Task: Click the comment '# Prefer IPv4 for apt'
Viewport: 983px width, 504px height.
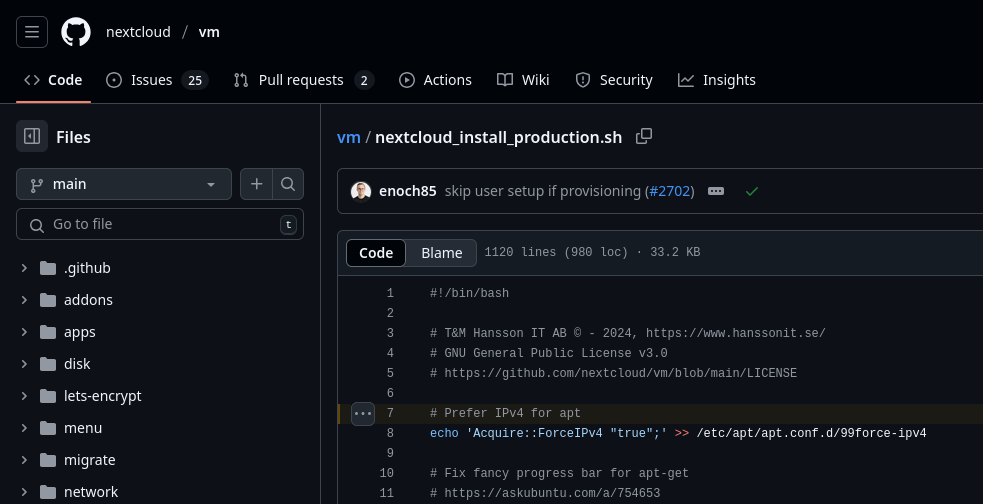Action: click(505, 413)
